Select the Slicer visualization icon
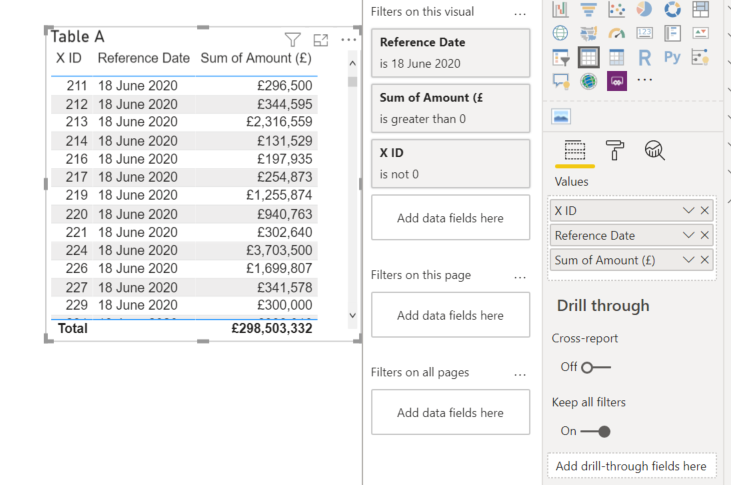Screen dimensions: 731x485 560,57
